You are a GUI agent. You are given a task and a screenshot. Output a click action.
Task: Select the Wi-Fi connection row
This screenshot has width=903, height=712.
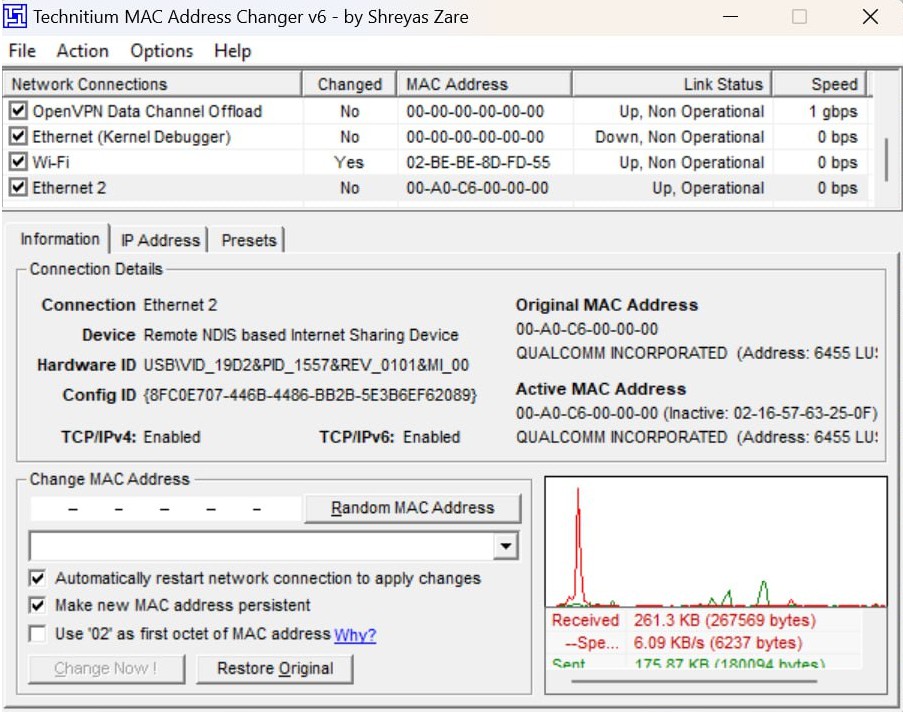pyautogui.click(x=438, y=162)
